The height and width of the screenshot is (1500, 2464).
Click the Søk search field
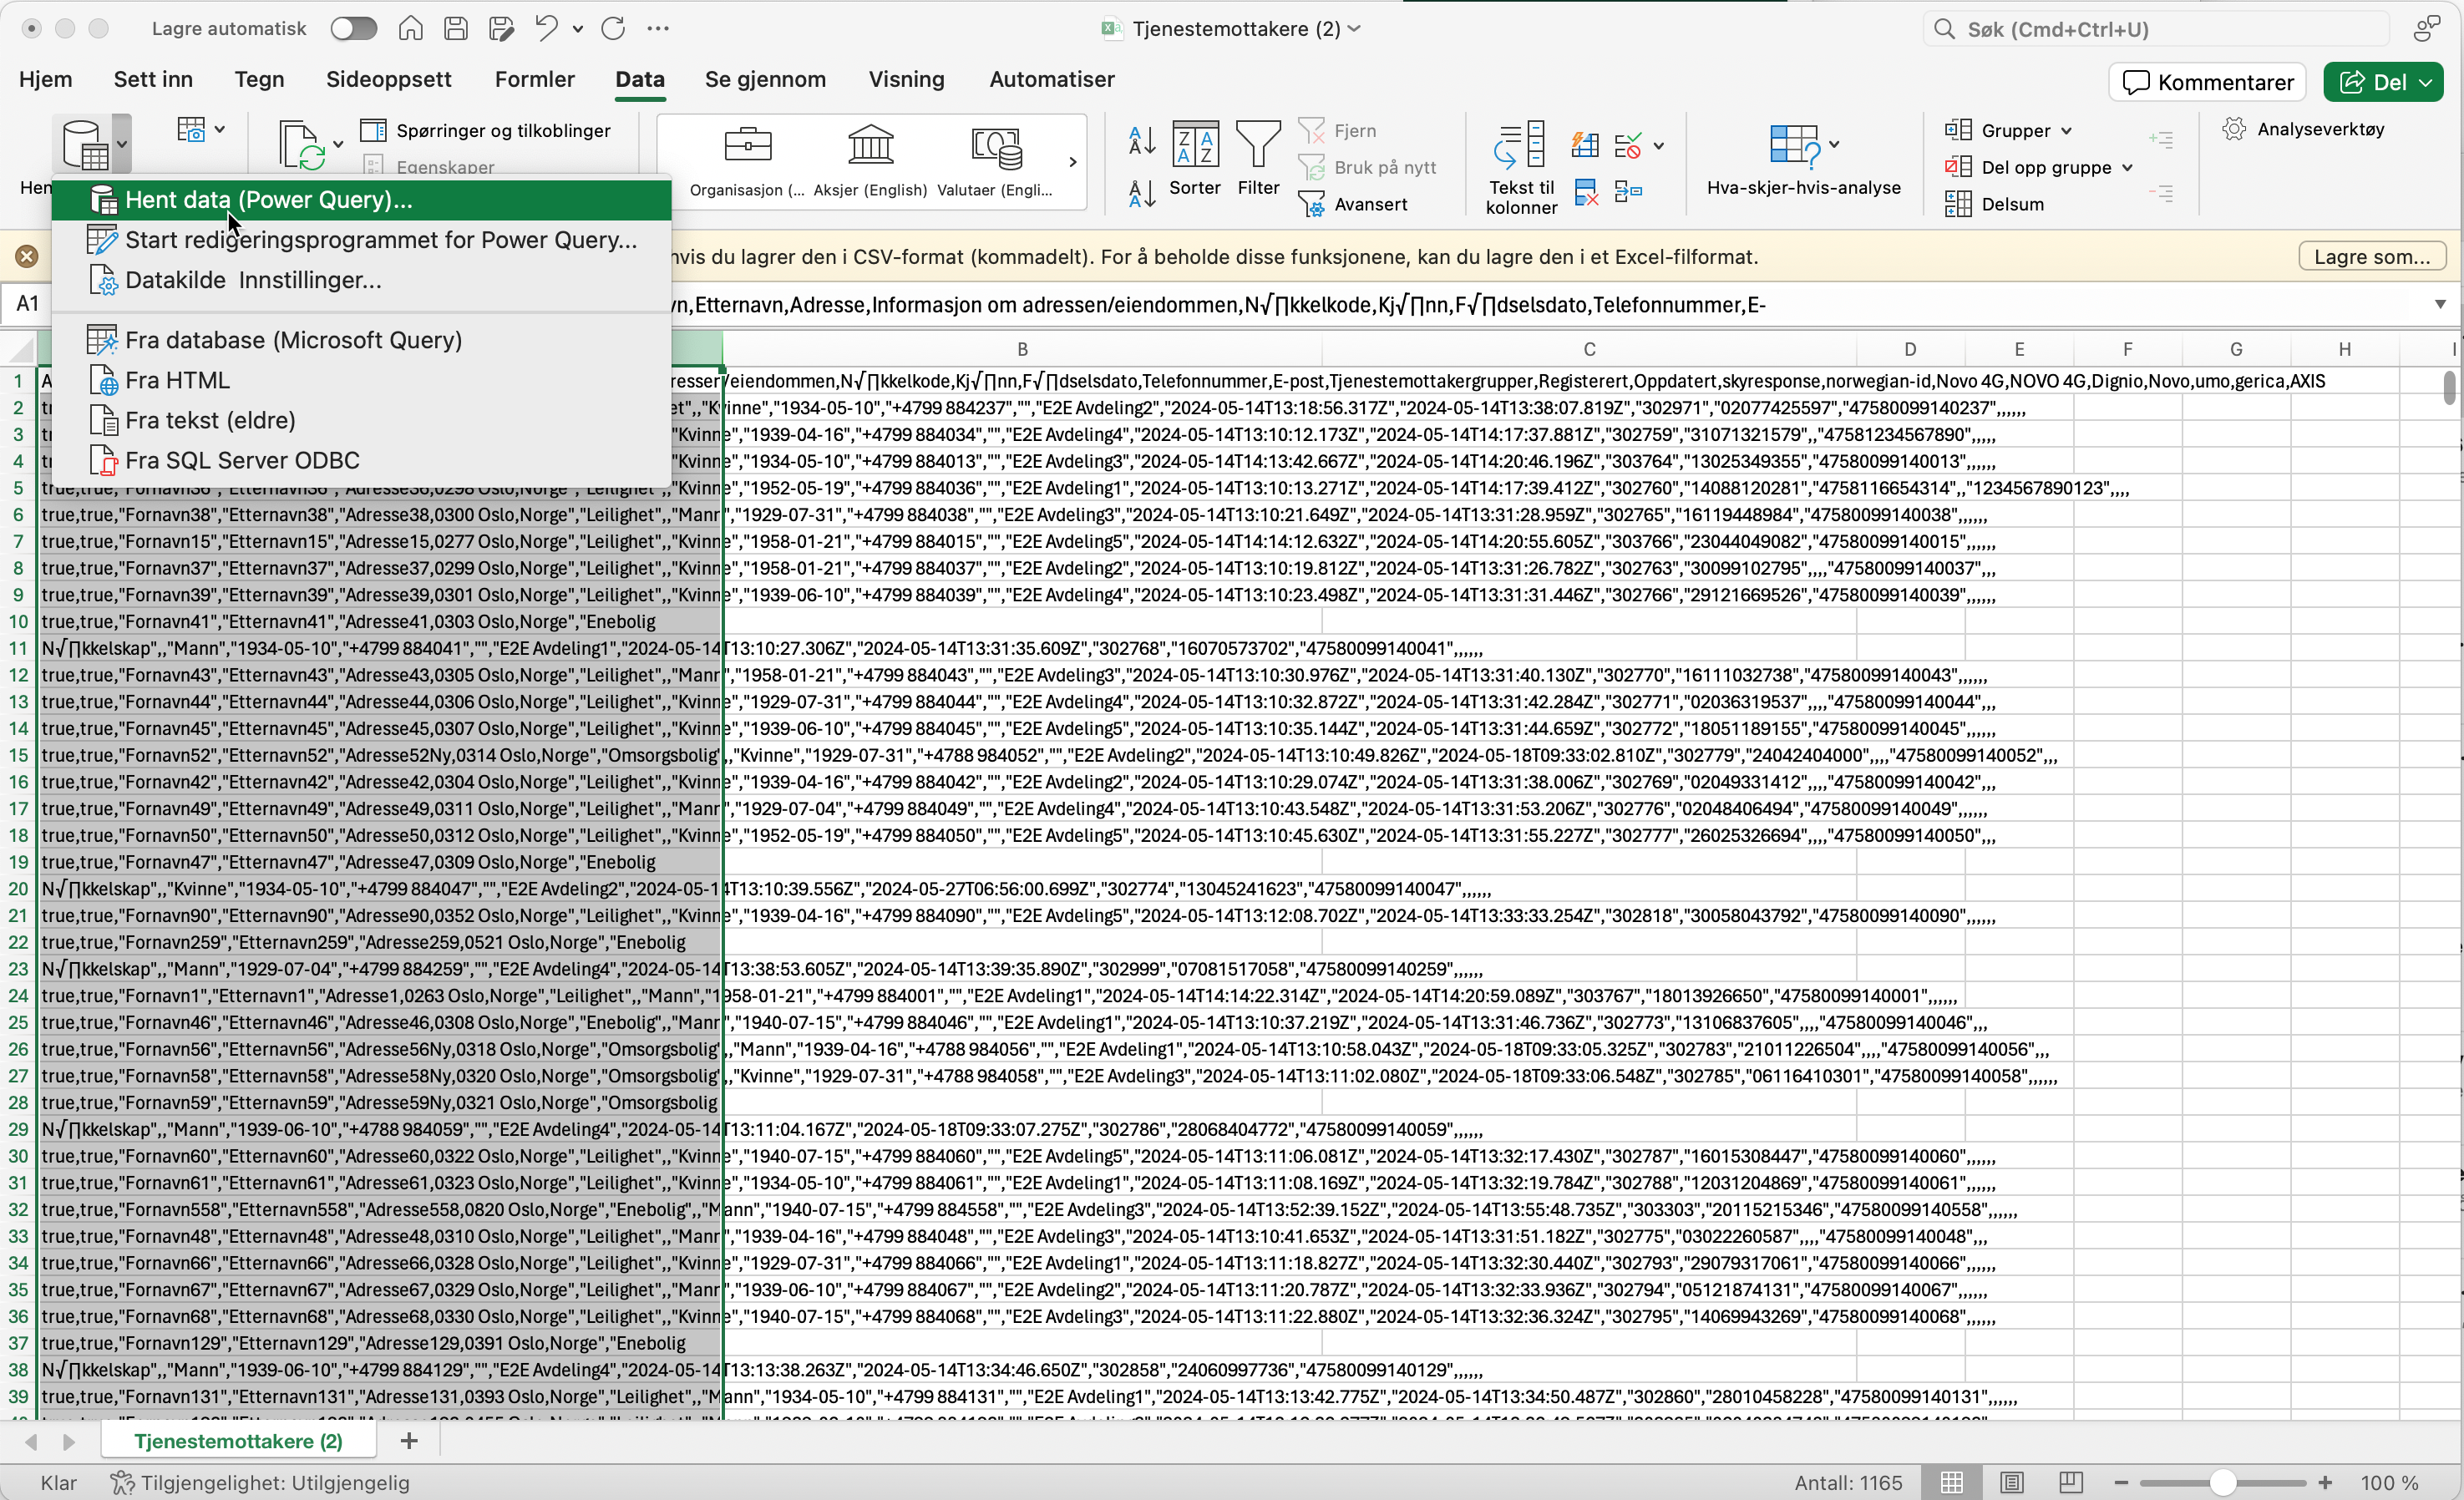[2155, 29]
